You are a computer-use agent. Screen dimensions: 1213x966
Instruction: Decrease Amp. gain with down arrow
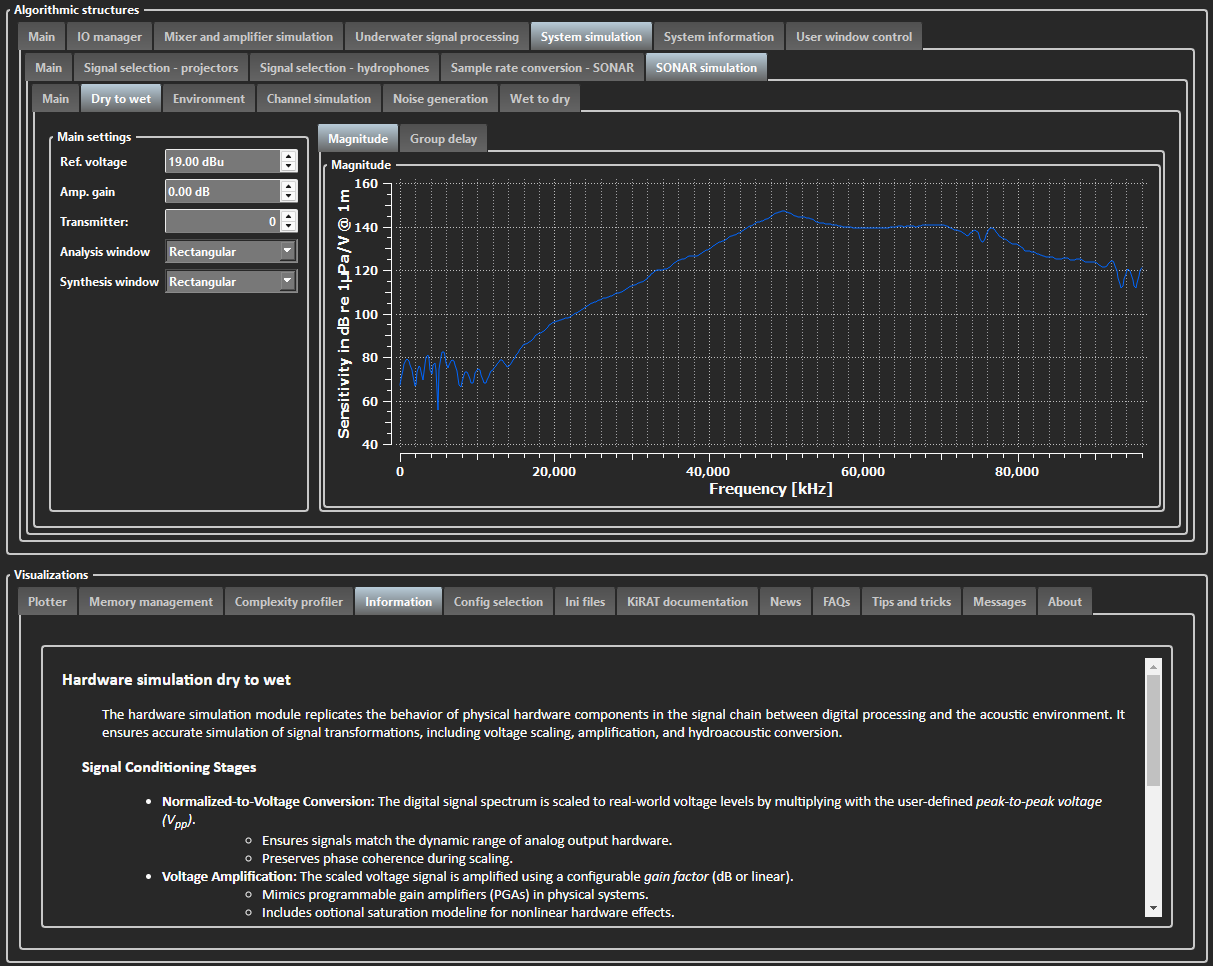(x=289, y=197)
